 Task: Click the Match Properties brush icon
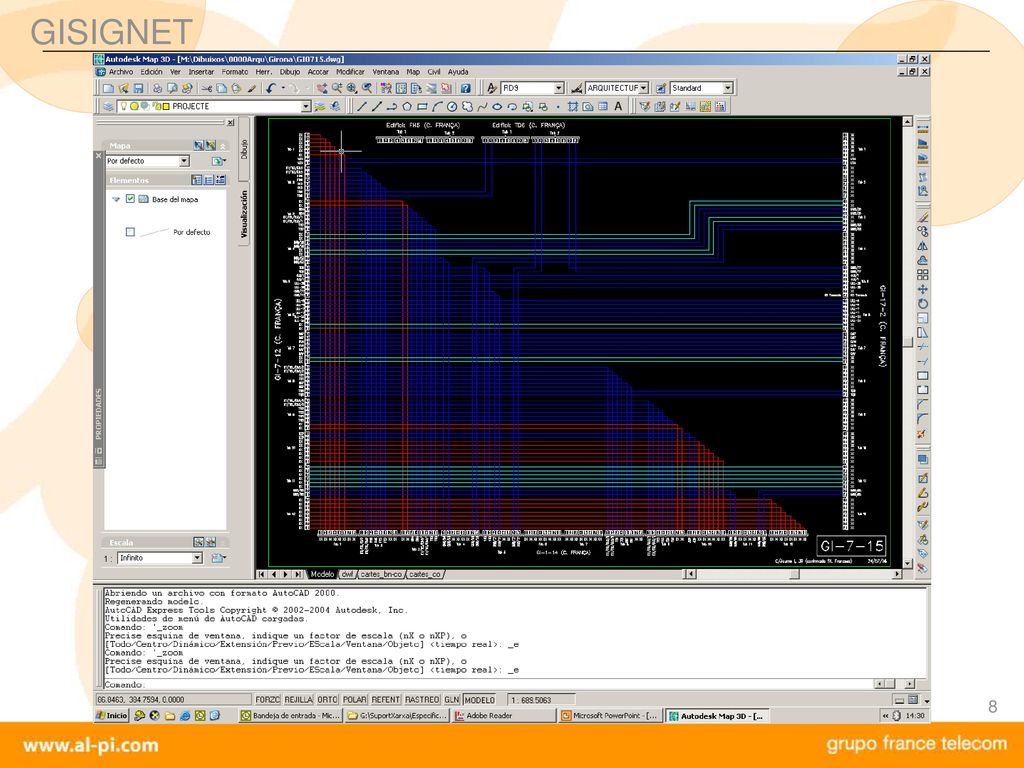pyautogui.click(x=251, y=88)
